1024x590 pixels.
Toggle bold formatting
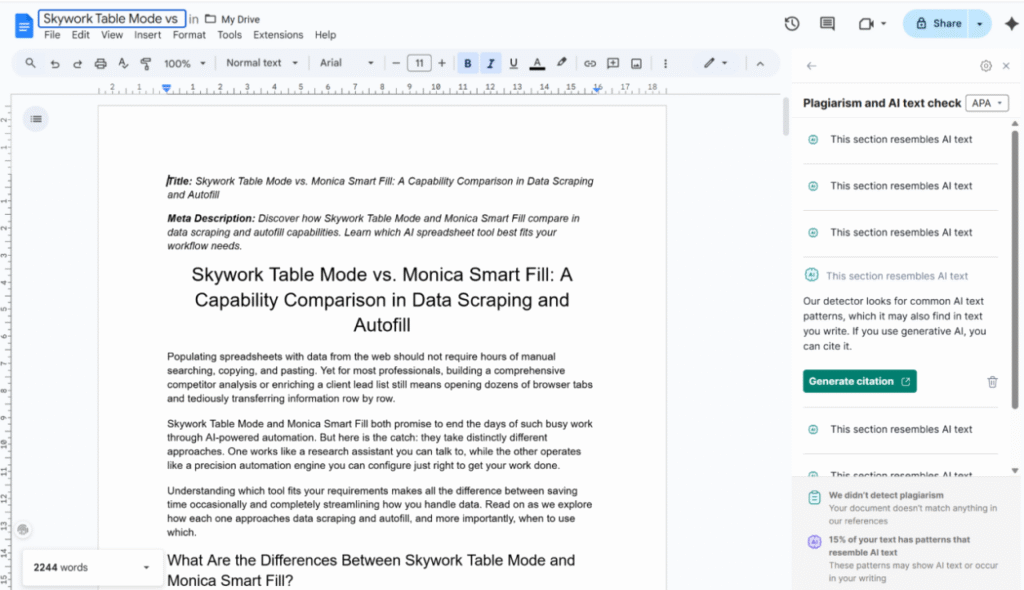click(x=467, y=63)
